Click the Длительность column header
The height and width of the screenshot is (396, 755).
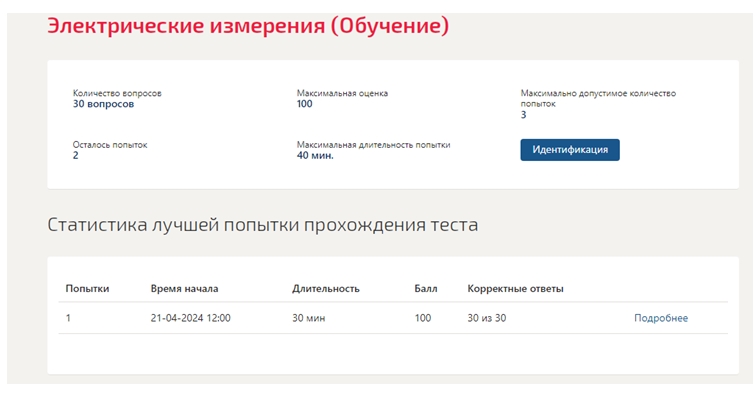(326, 289)
